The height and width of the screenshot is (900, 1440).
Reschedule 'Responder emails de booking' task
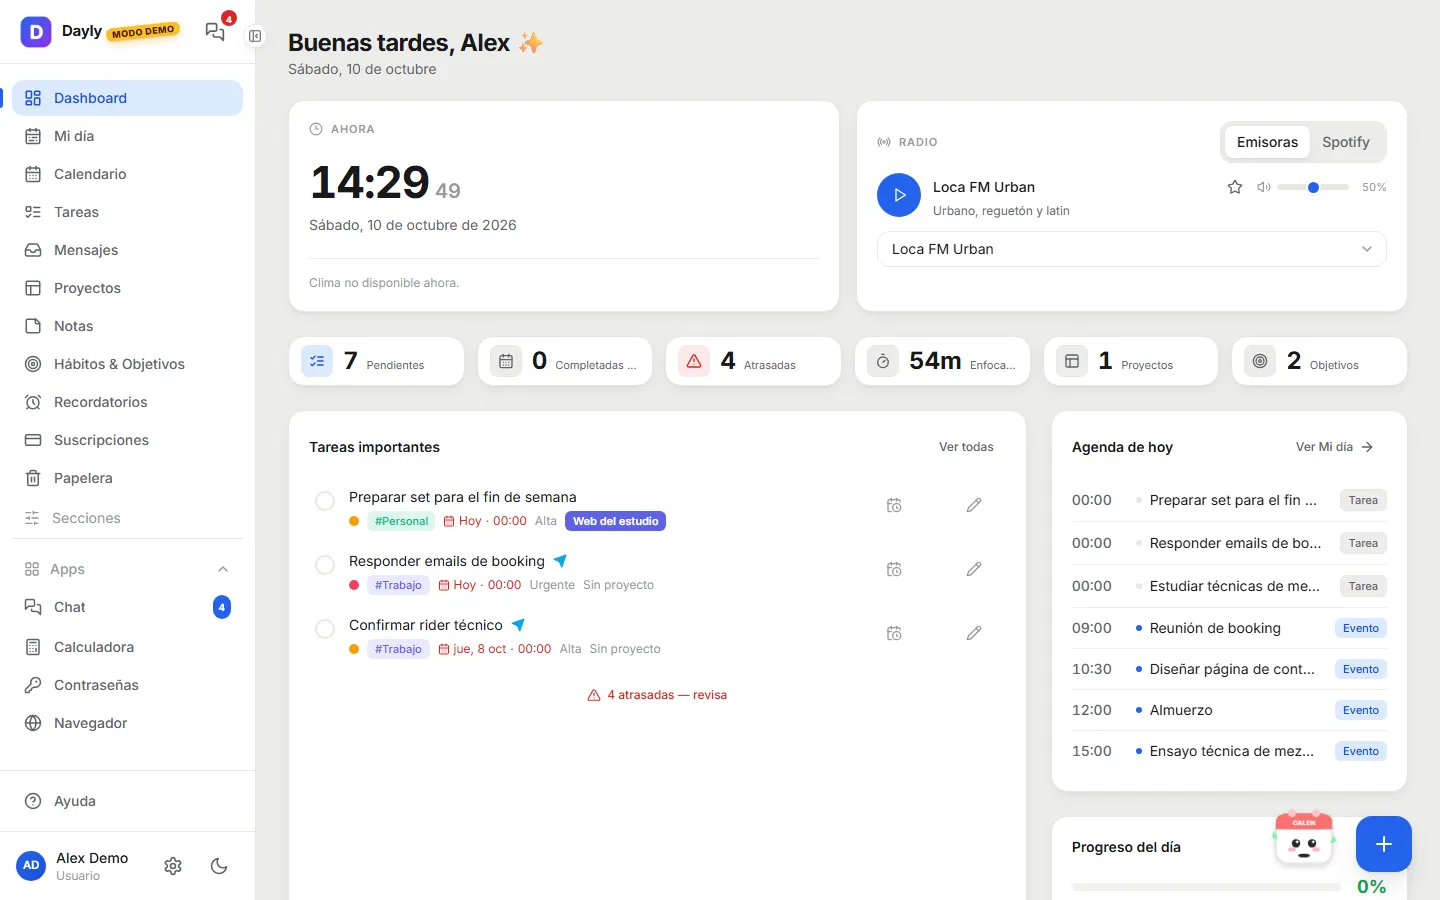tap(894, 569)
